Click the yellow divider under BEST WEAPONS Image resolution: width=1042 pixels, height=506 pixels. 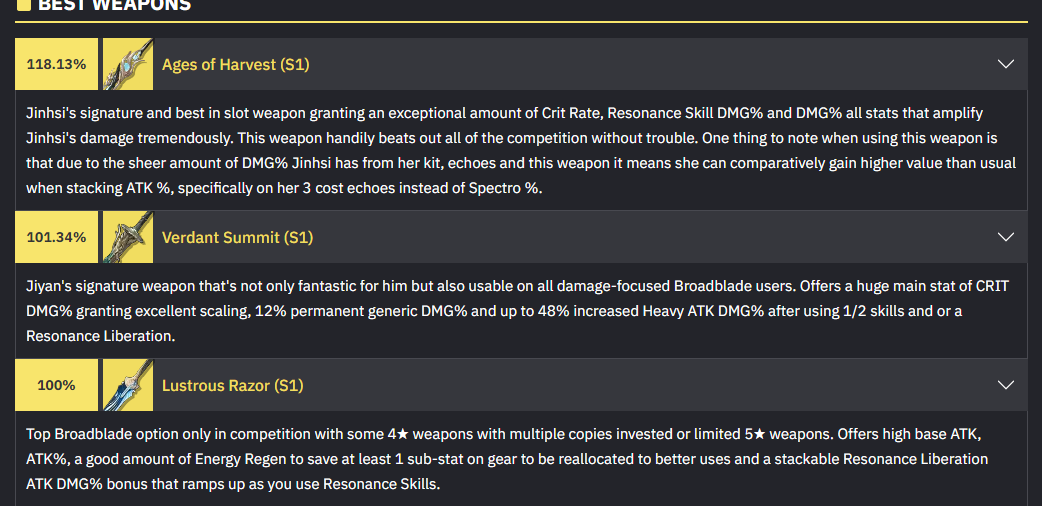pyautogui.click(x=521, y=22)
